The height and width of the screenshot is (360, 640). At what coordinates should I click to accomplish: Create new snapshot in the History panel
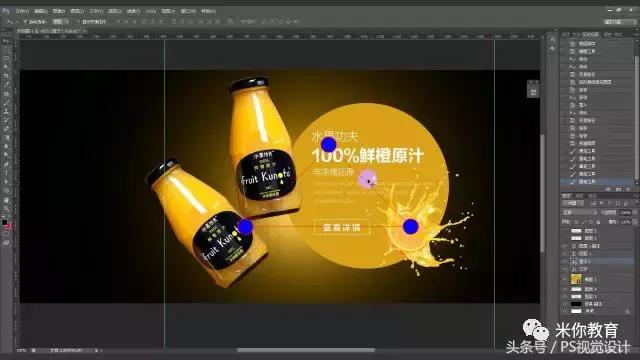618,189
